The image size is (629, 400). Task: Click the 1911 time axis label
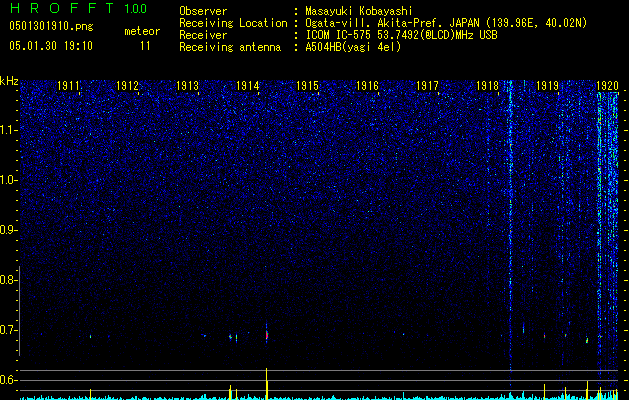click(68, 85)
